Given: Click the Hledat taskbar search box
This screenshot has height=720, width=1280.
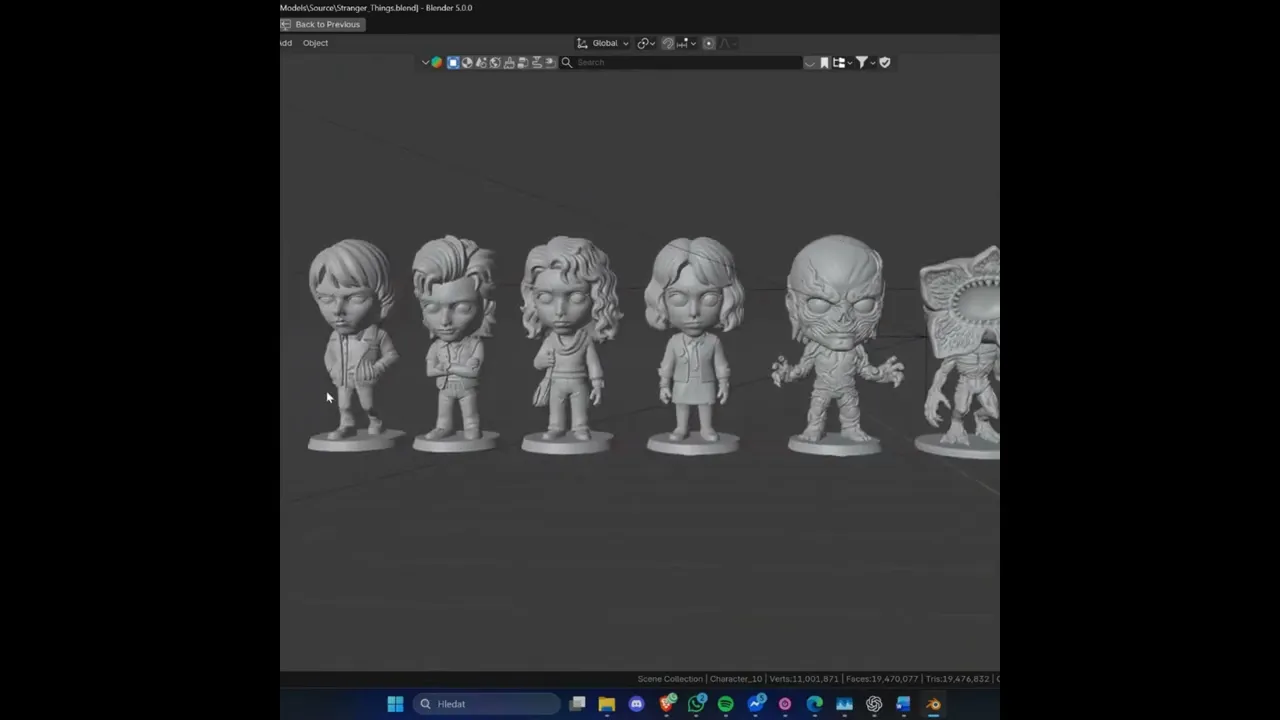Looking at the screenshot, I should [x=486, y=704].
